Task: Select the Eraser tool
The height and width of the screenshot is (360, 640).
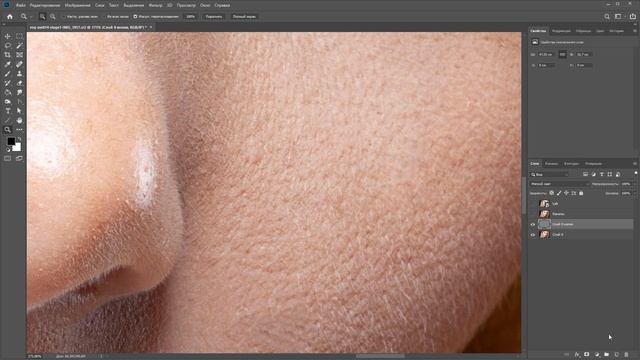Action: click(x=19, y=83)
